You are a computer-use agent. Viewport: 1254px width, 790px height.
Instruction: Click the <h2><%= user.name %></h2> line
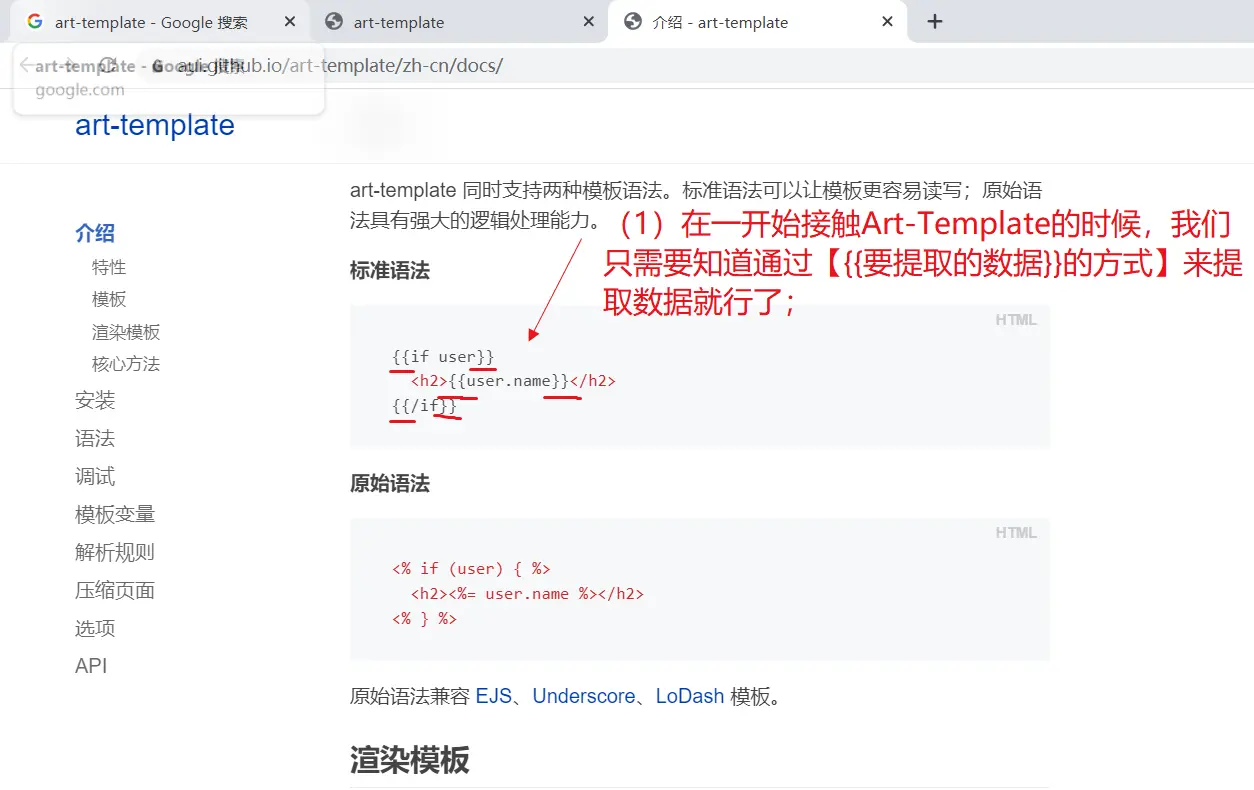(x=527, y=594)
